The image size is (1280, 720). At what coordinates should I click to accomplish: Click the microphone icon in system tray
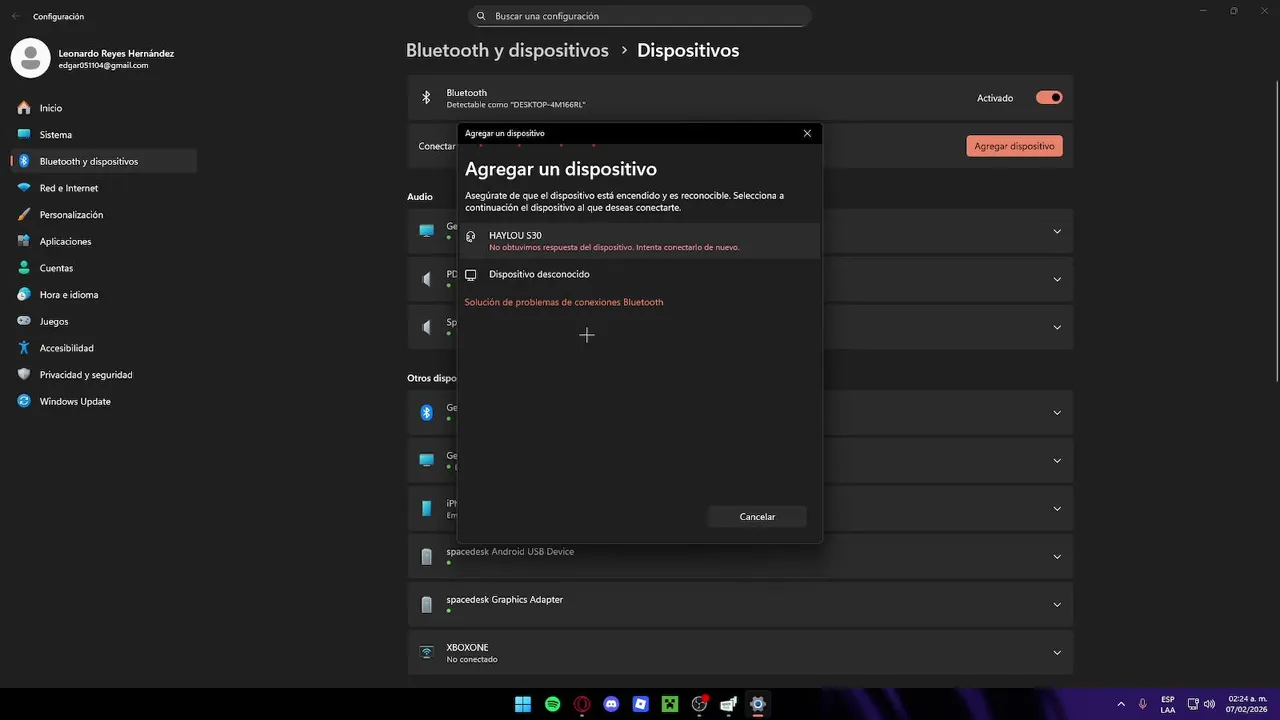pyautogui.click(x=1142, y=704)
